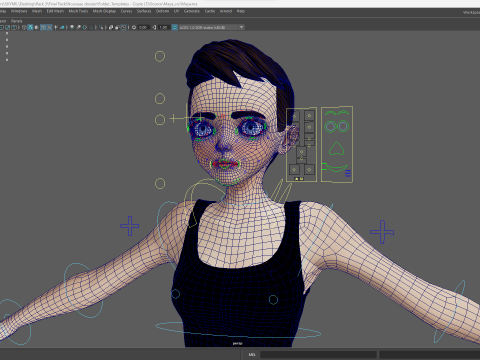The image size is (480, 360).
Task: Select green mouth curve face control
Action: click(336, 167)
